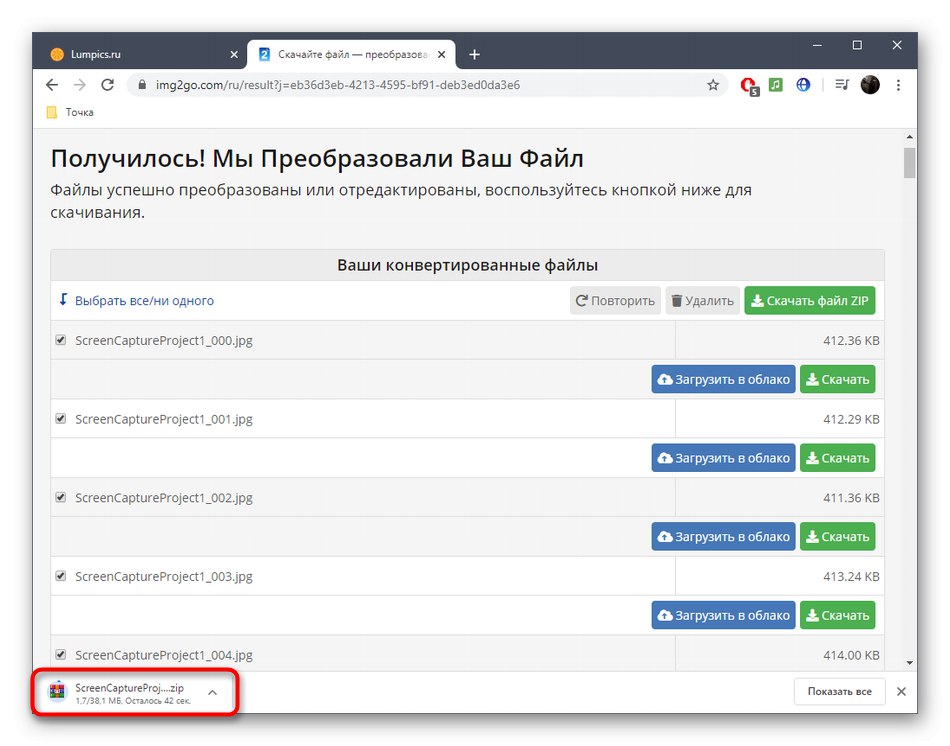
Task: Click the 412.36 KB size value
Action: point(851,341)
